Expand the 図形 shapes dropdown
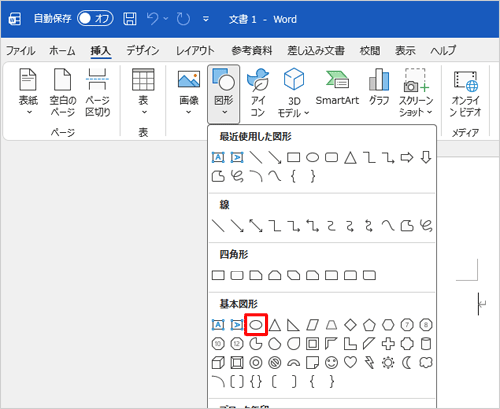 [x=224, y=94]
